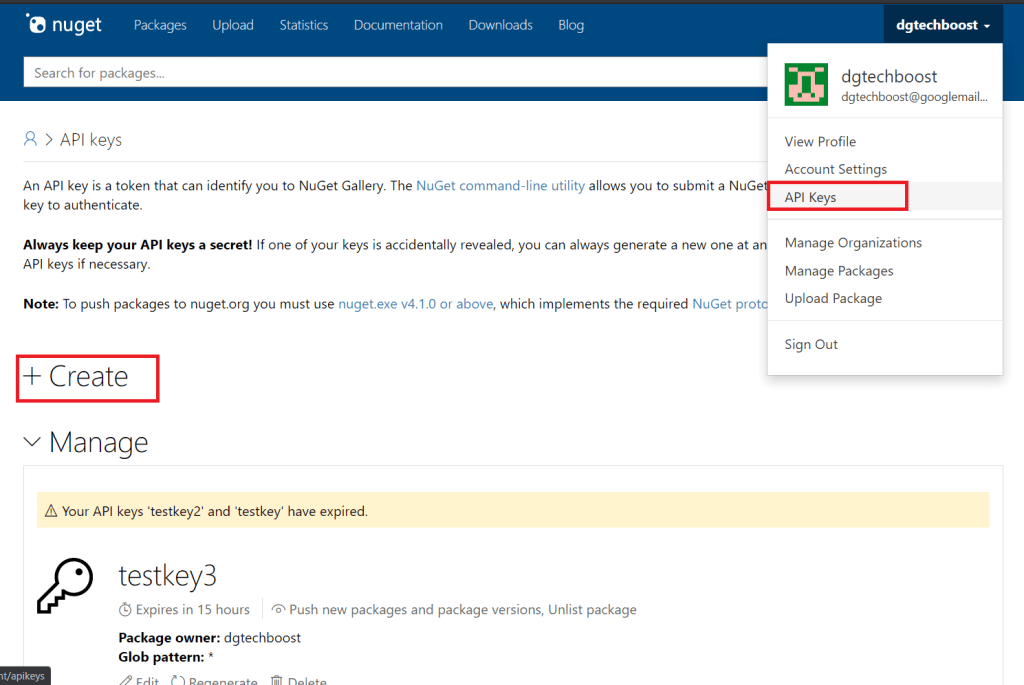Open the Packages page in navigation
1024x685 pixels.
pyautogui.click(x=160, y=25)
